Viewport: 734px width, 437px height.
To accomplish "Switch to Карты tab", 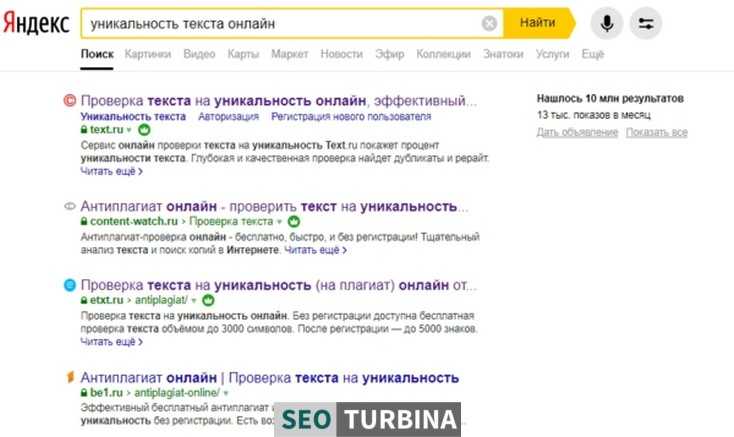I will 243,54.
